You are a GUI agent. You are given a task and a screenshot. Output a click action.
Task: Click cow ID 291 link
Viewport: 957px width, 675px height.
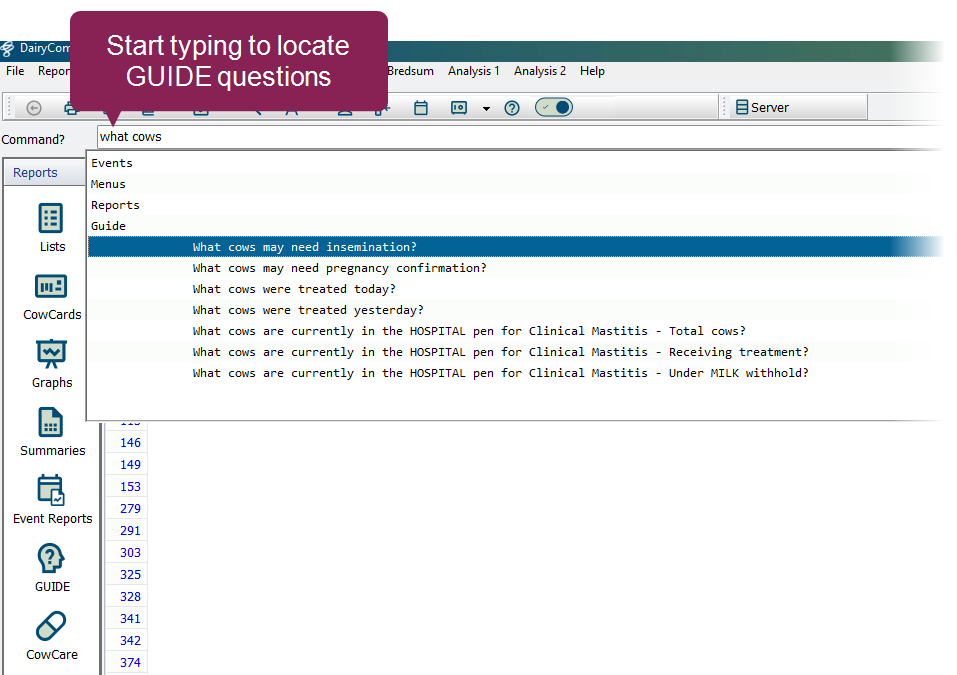coord(130,531)
